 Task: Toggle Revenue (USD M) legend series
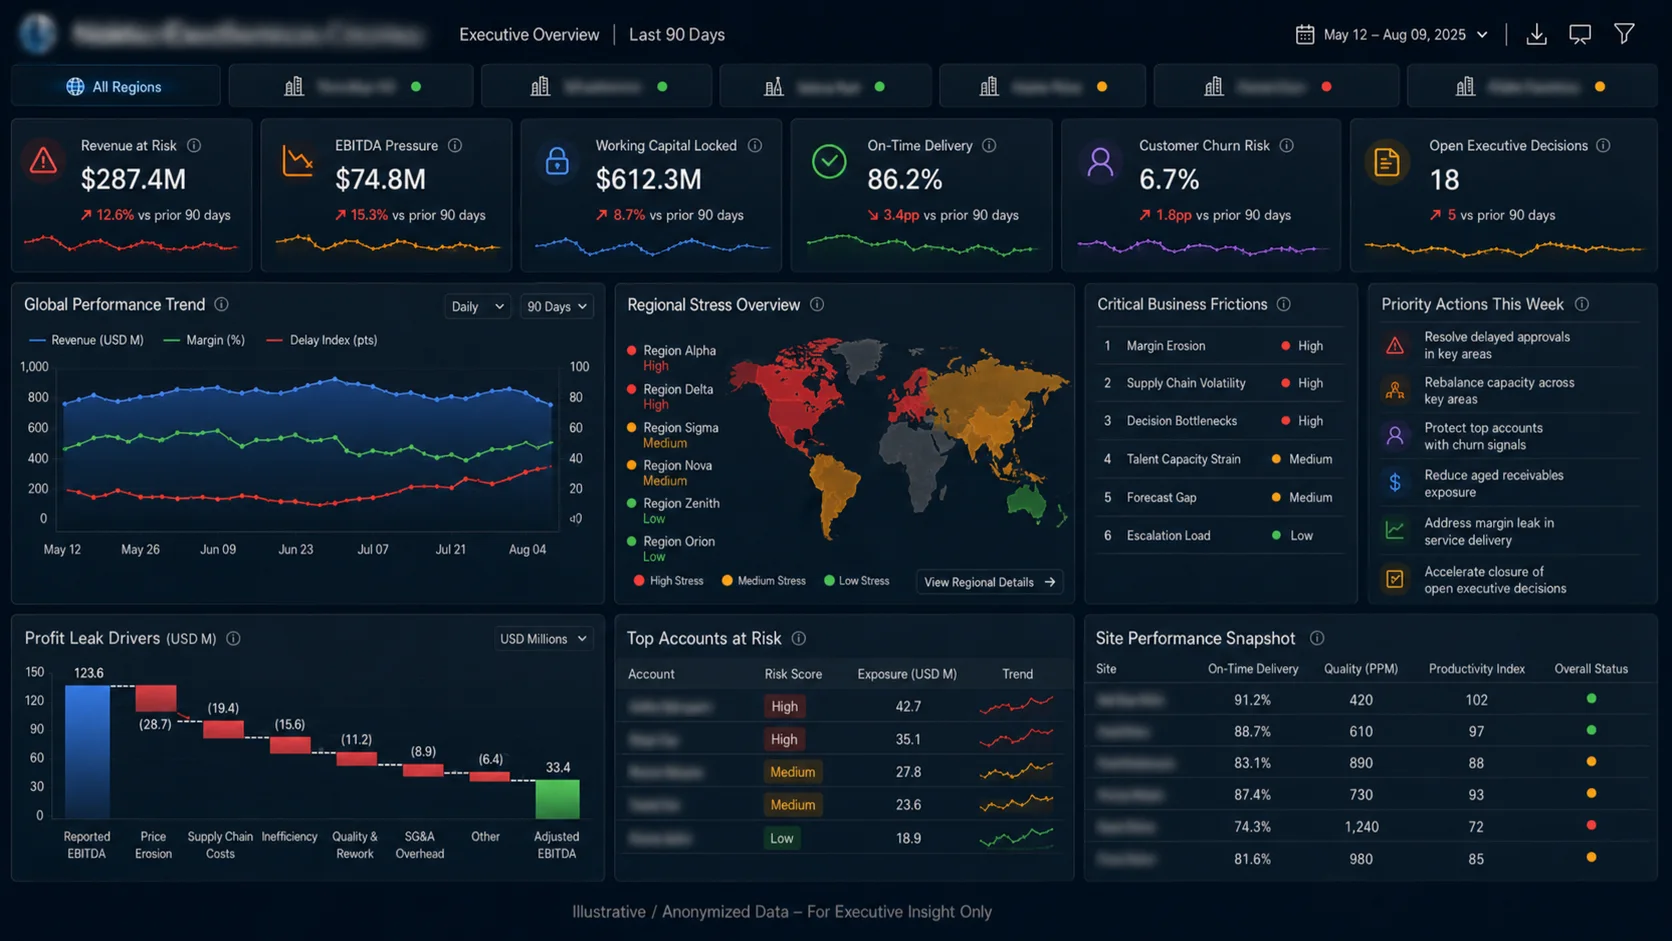click(86, 341)
